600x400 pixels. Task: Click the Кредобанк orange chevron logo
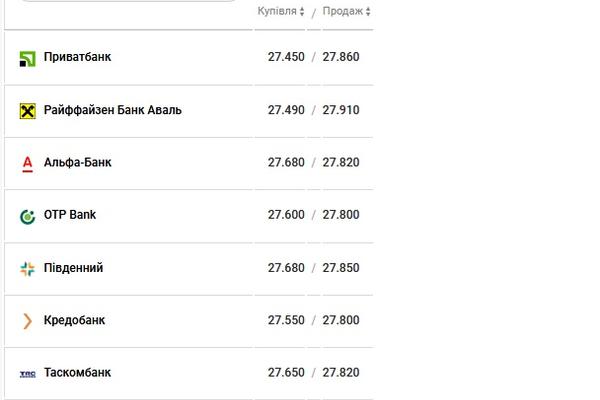point(28,321)
